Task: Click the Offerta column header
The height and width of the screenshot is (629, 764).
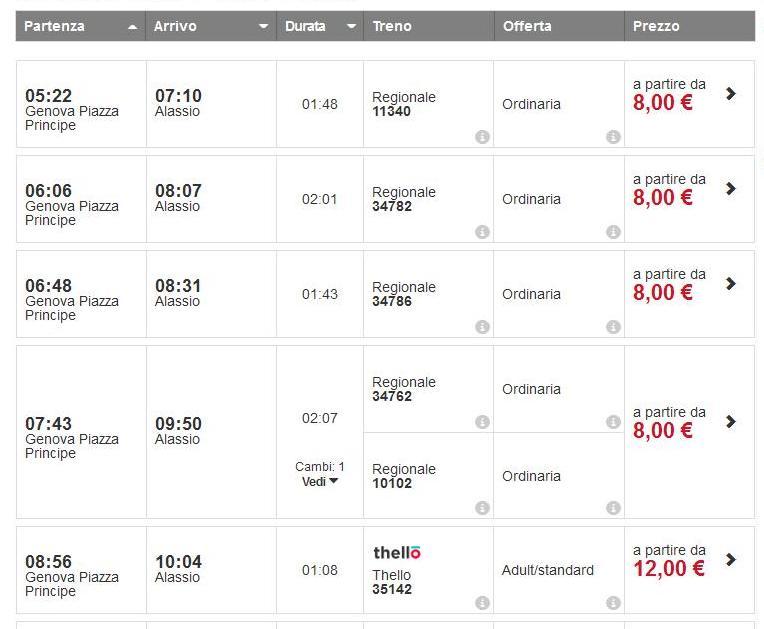Action: 527,26
